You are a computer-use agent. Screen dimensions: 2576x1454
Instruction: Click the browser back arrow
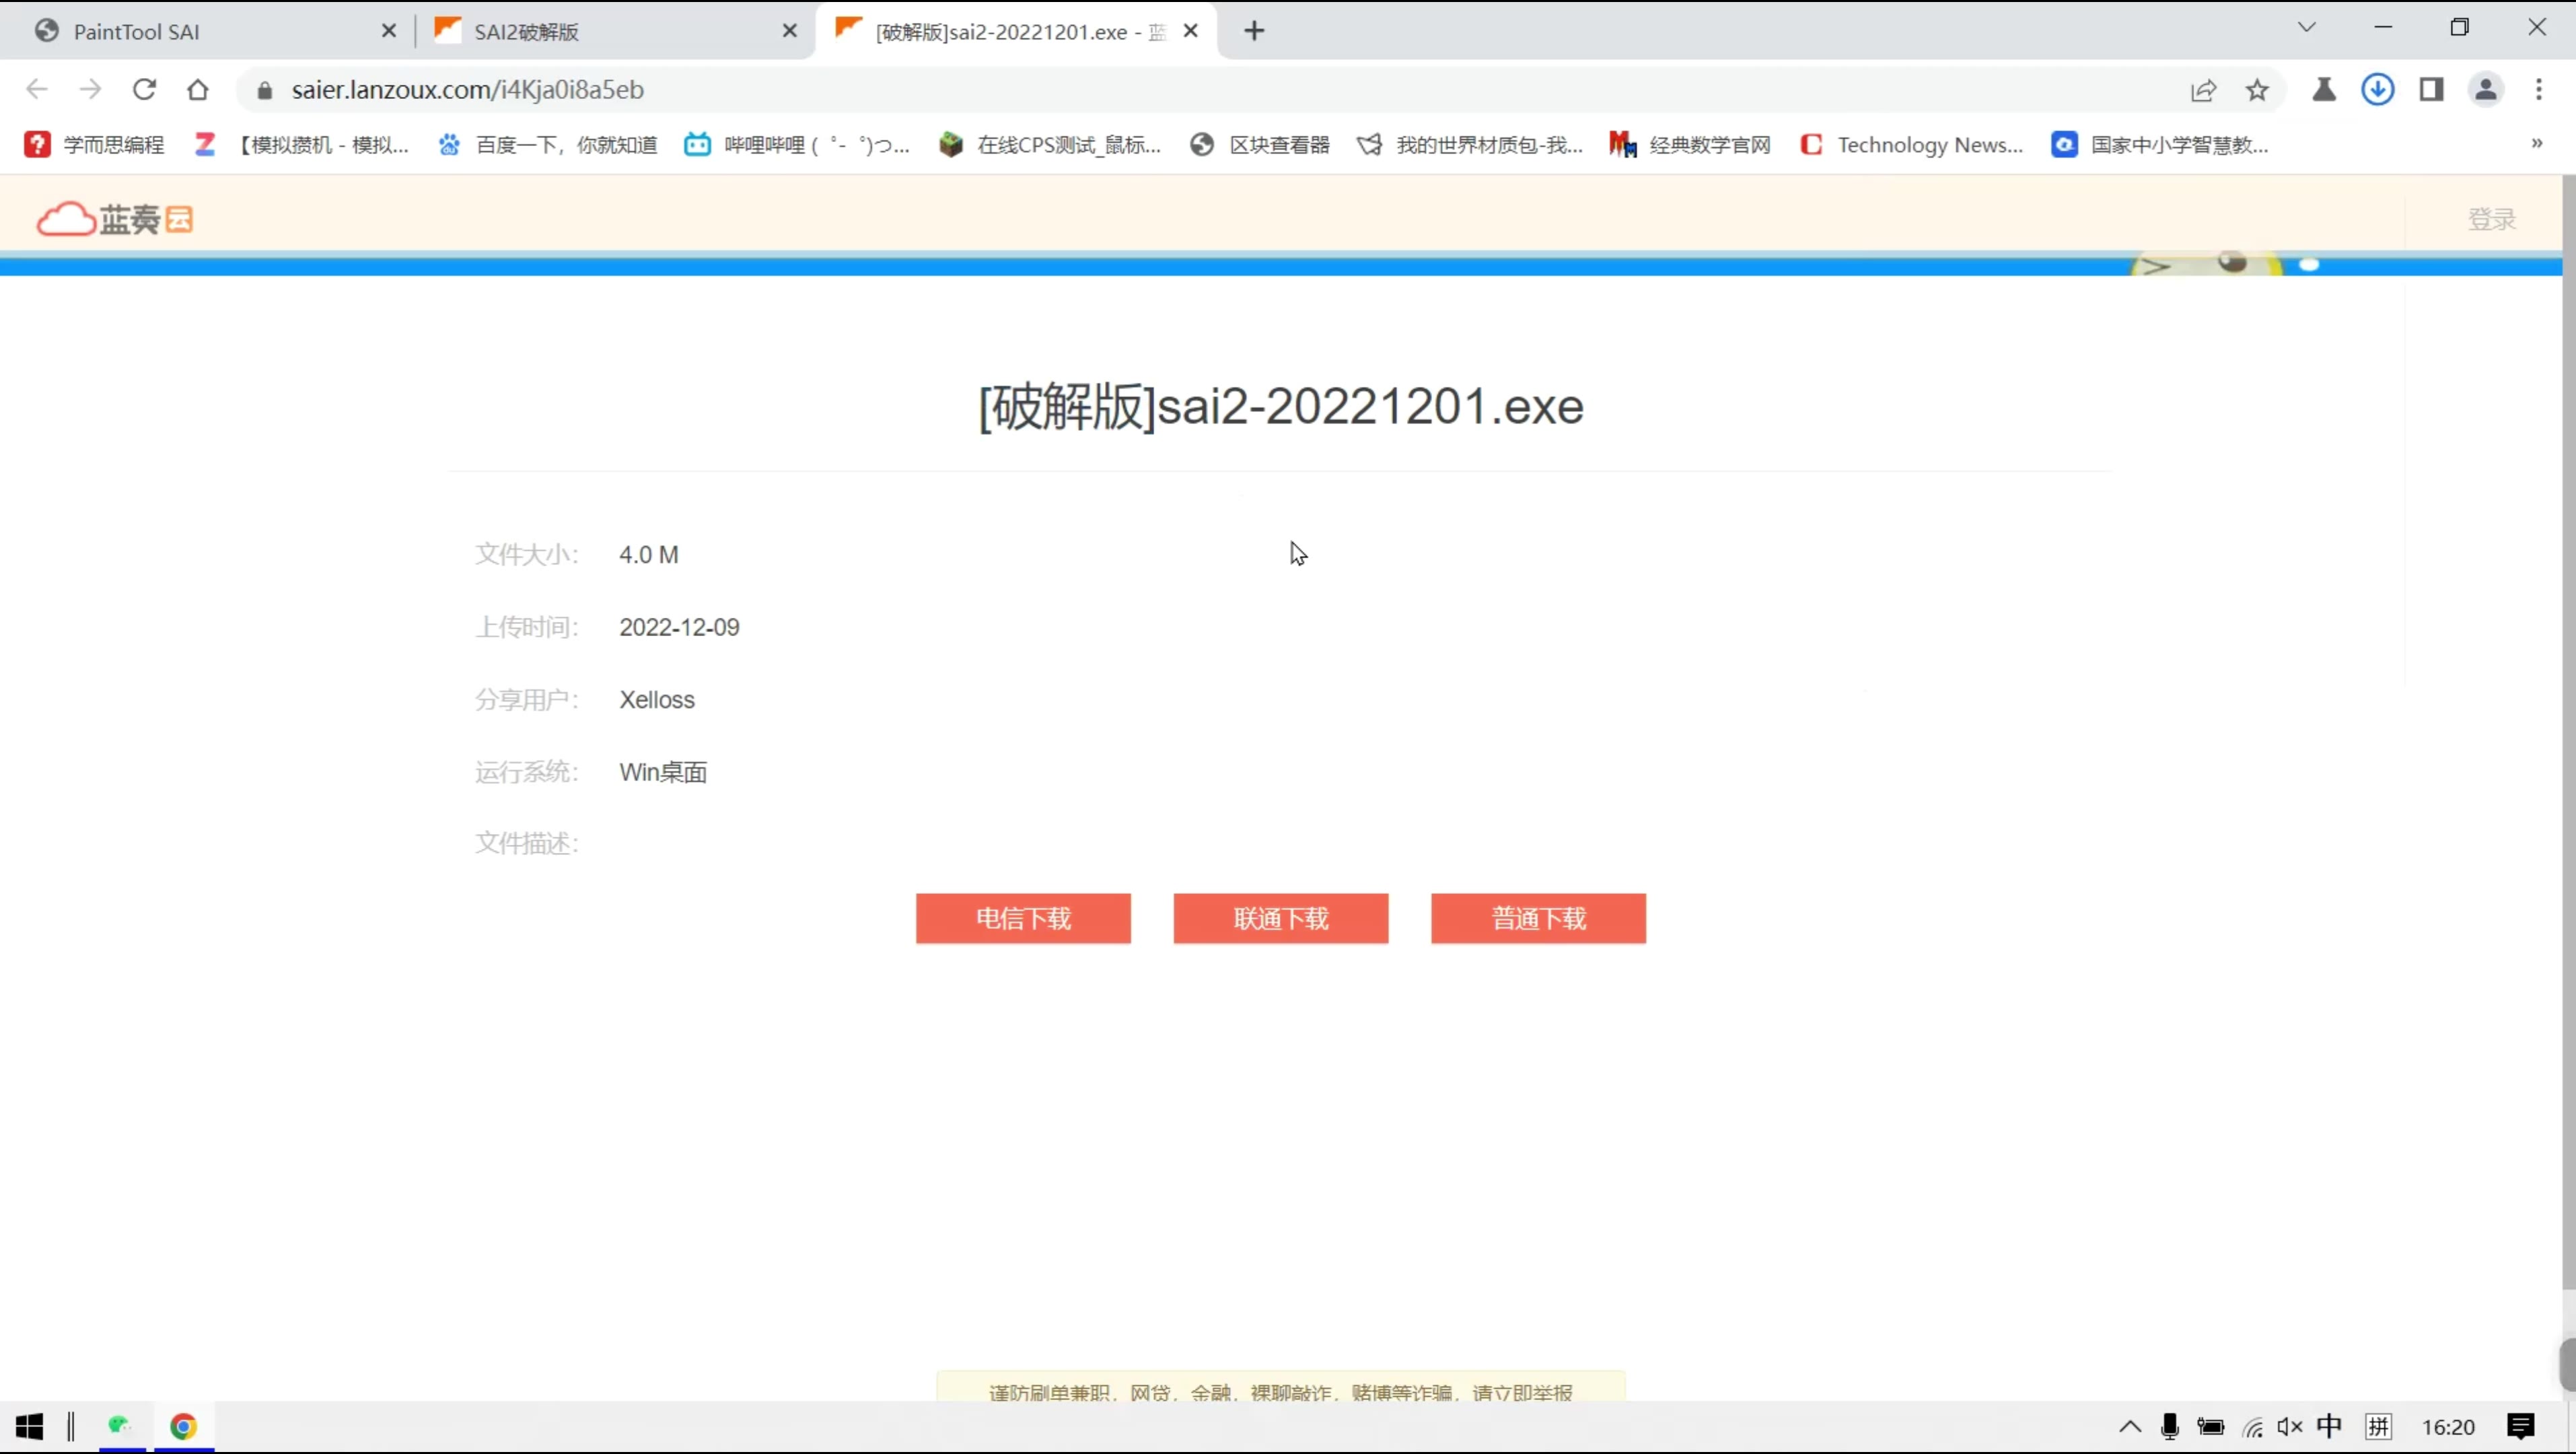pyautogui.click(x=37, y=90)
